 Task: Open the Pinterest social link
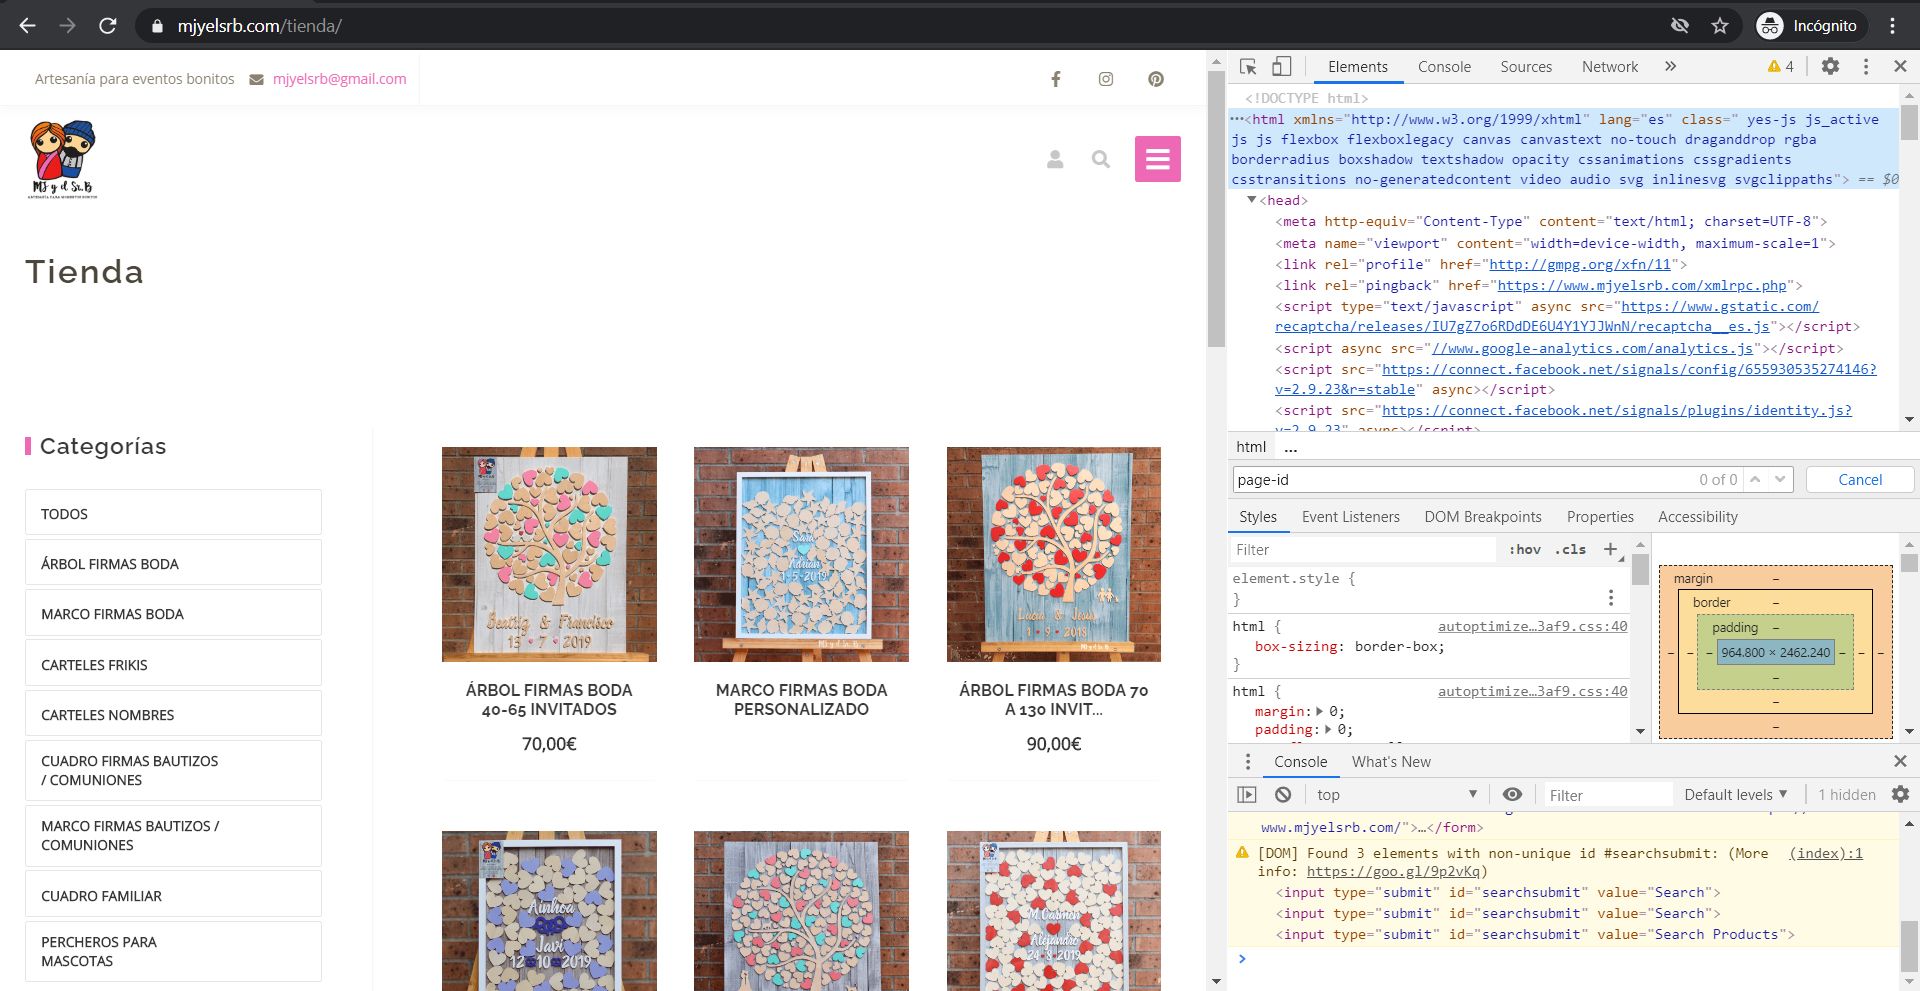point(1156,79)
